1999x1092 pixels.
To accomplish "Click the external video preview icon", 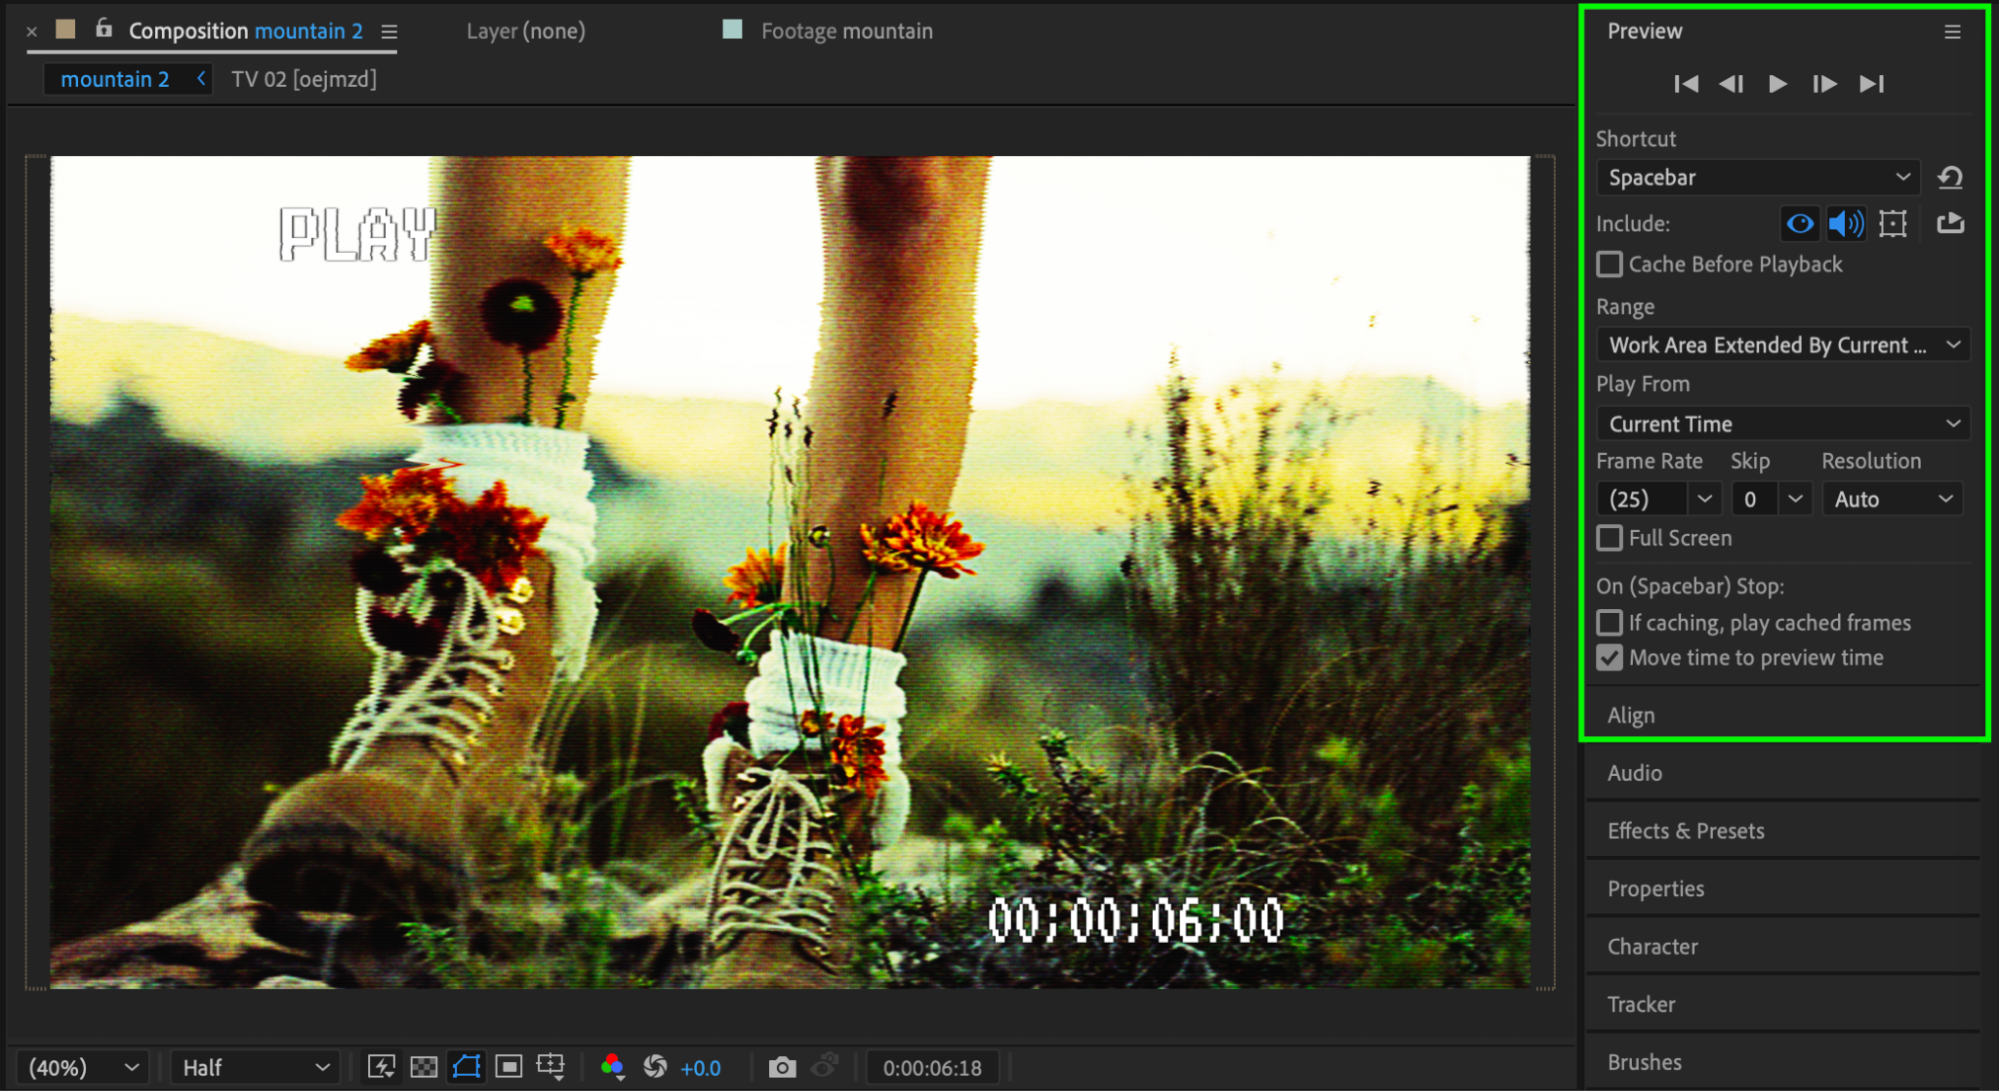I will (1950, 223).
